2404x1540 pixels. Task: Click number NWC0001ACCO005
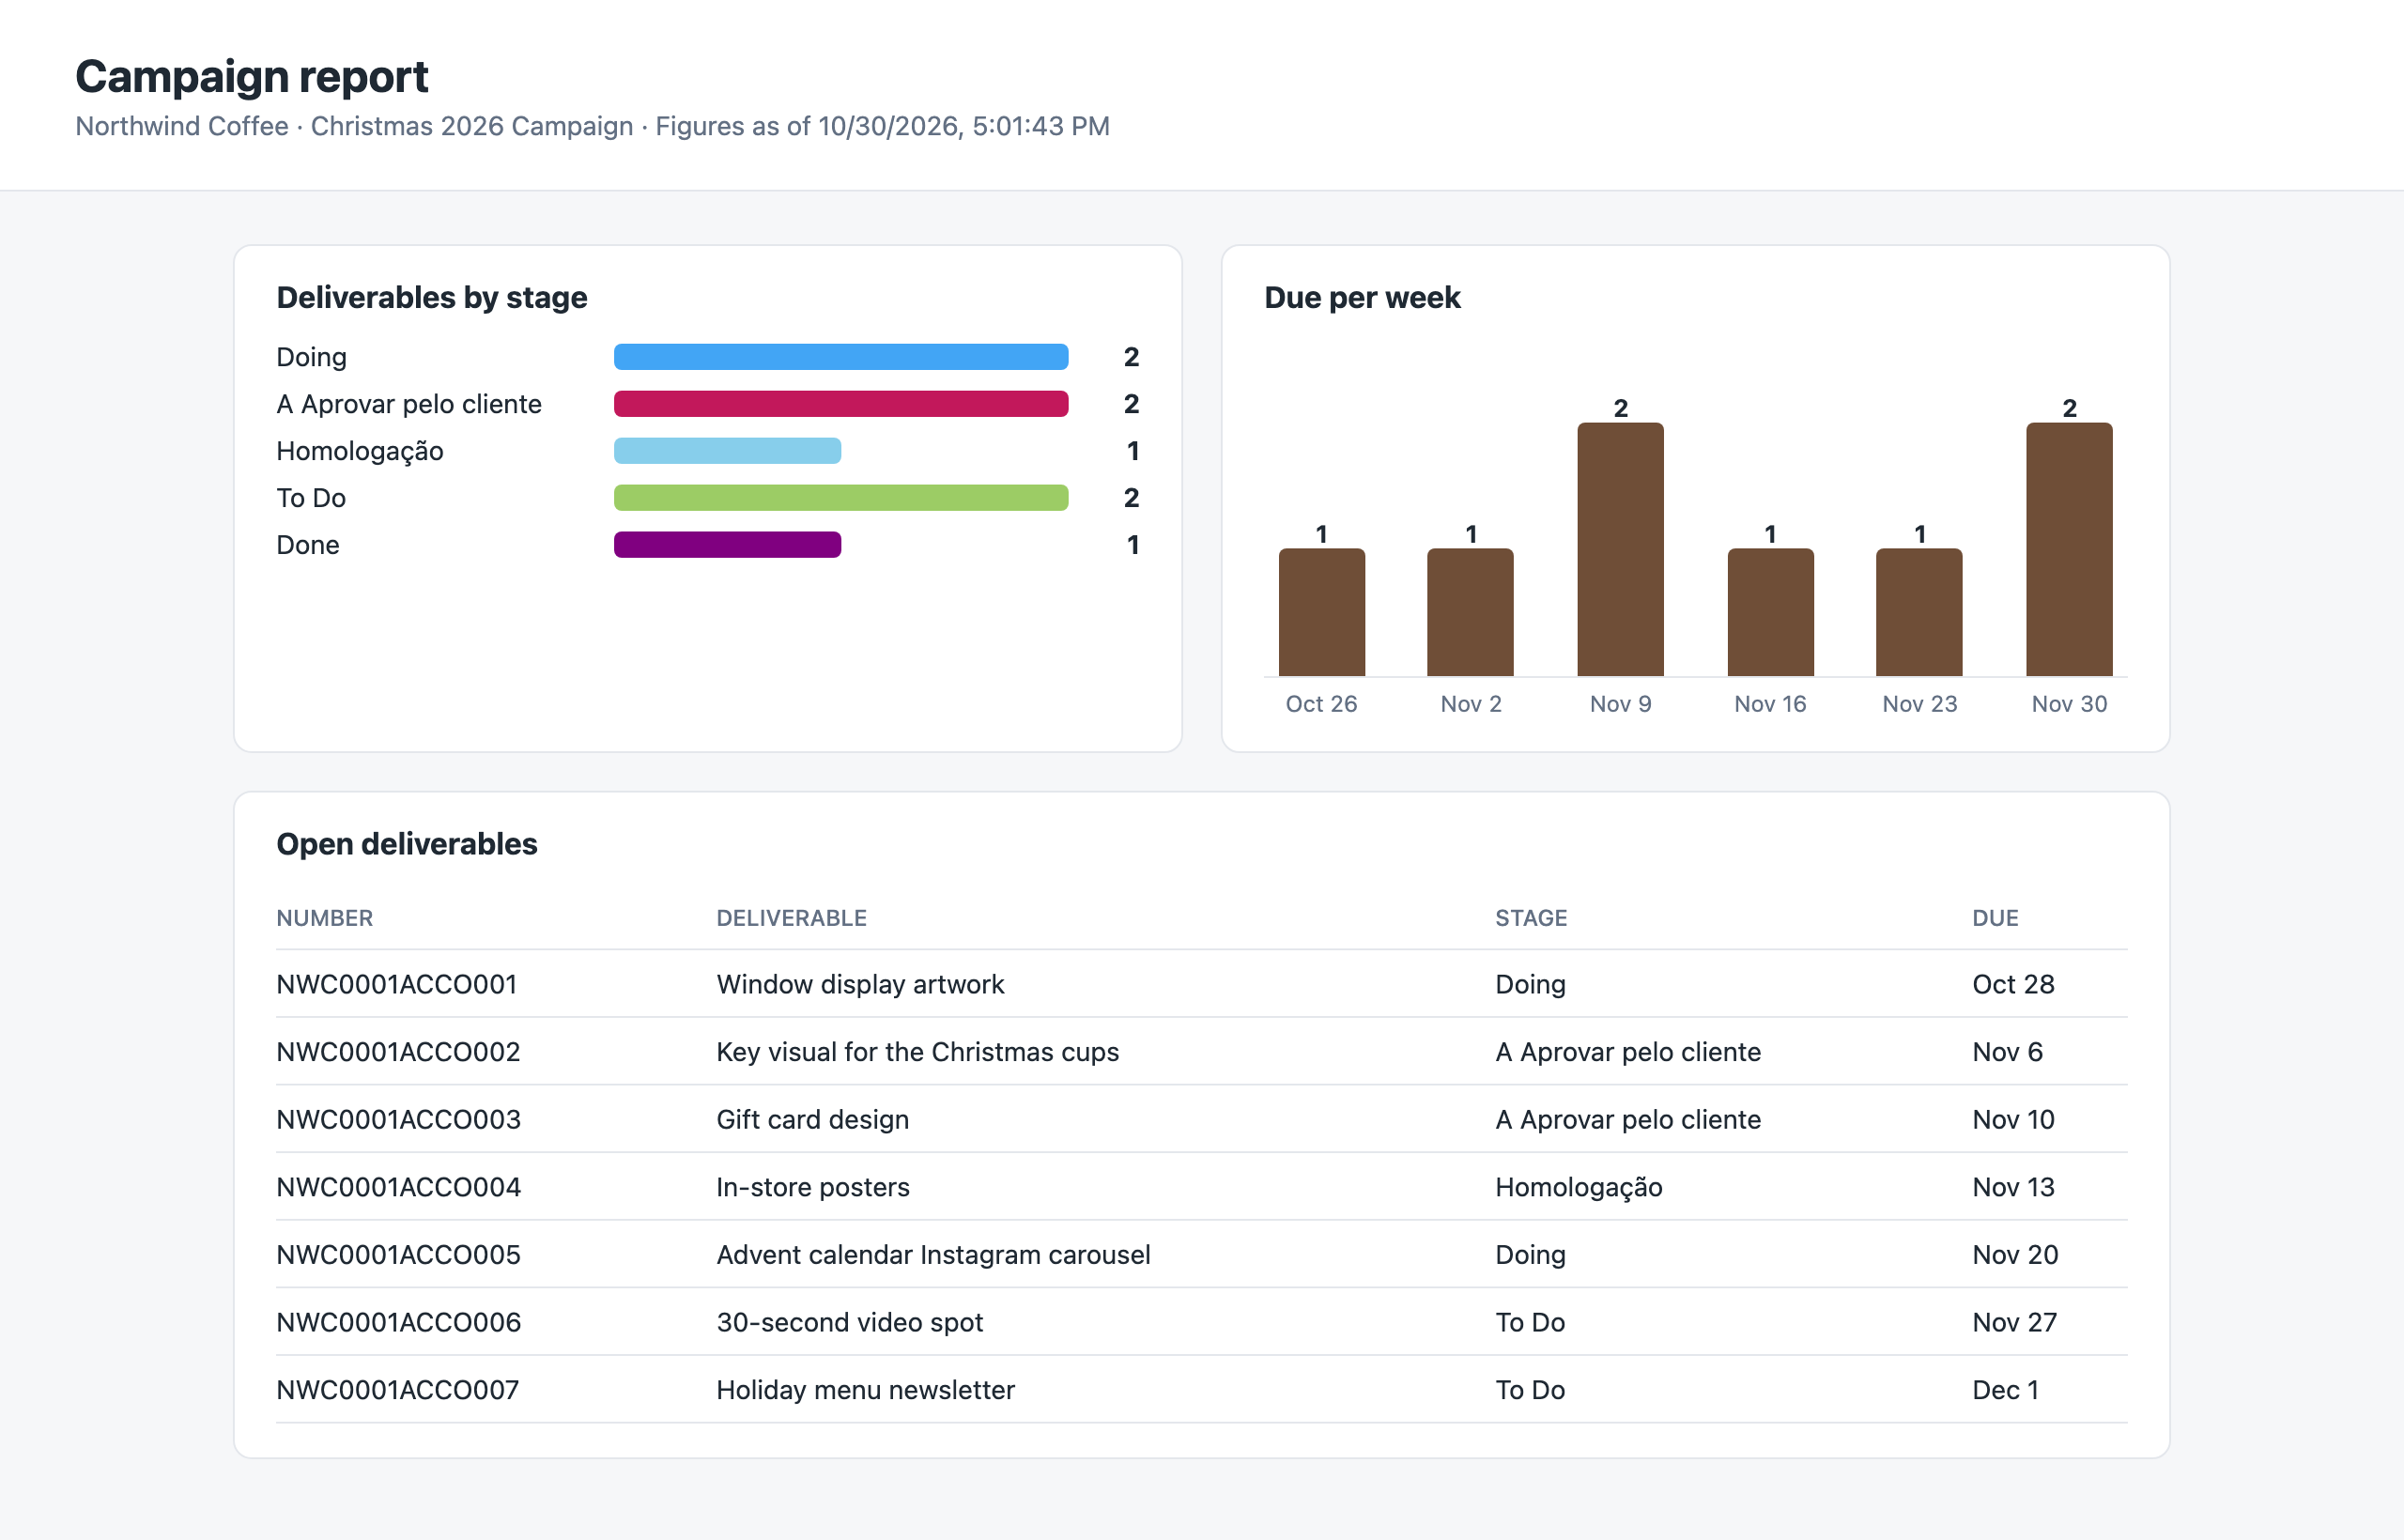(x=398, y=1255)
